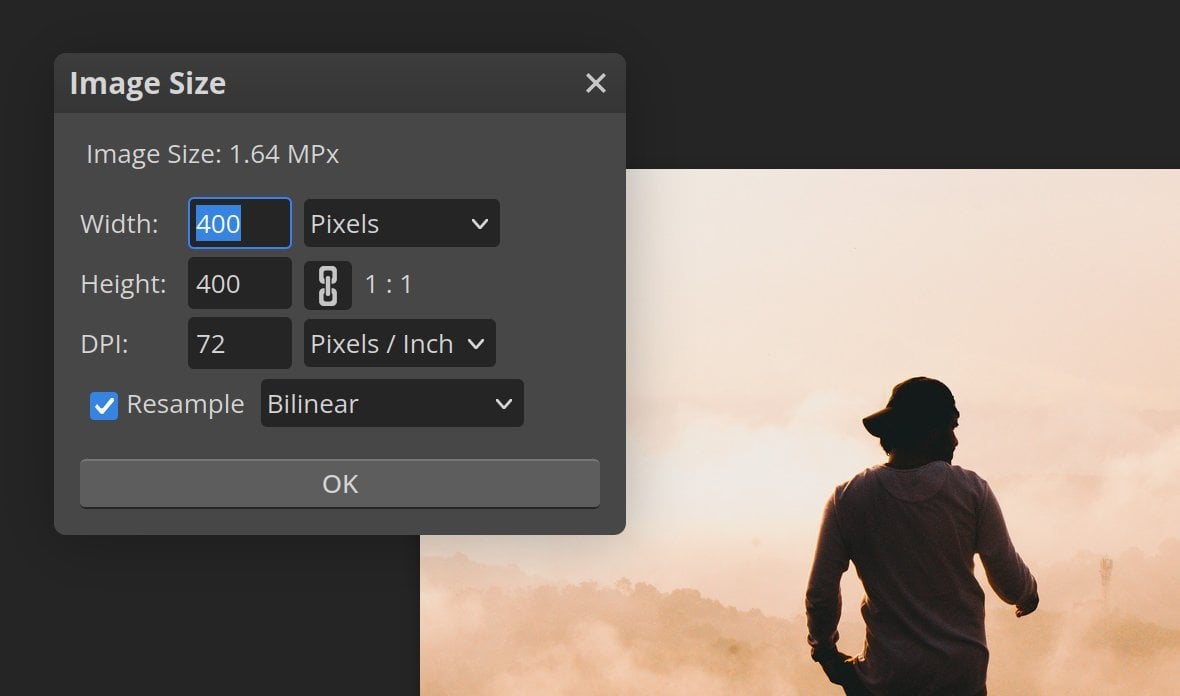
Task: Click into the Height value field
Action: [x=240, y=284]
